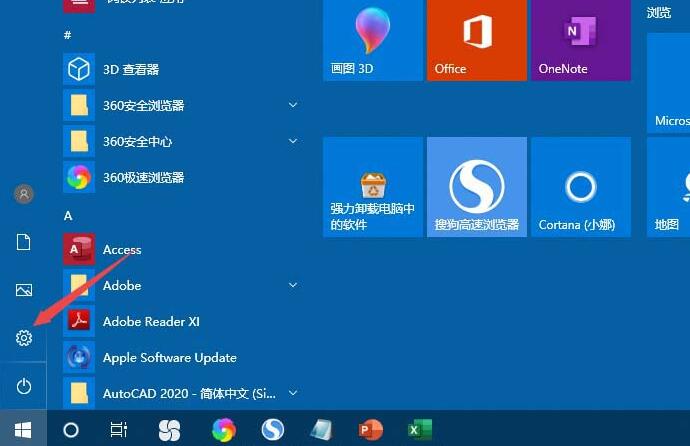Click the 浏览 tile group heading

tap(659, 13)
